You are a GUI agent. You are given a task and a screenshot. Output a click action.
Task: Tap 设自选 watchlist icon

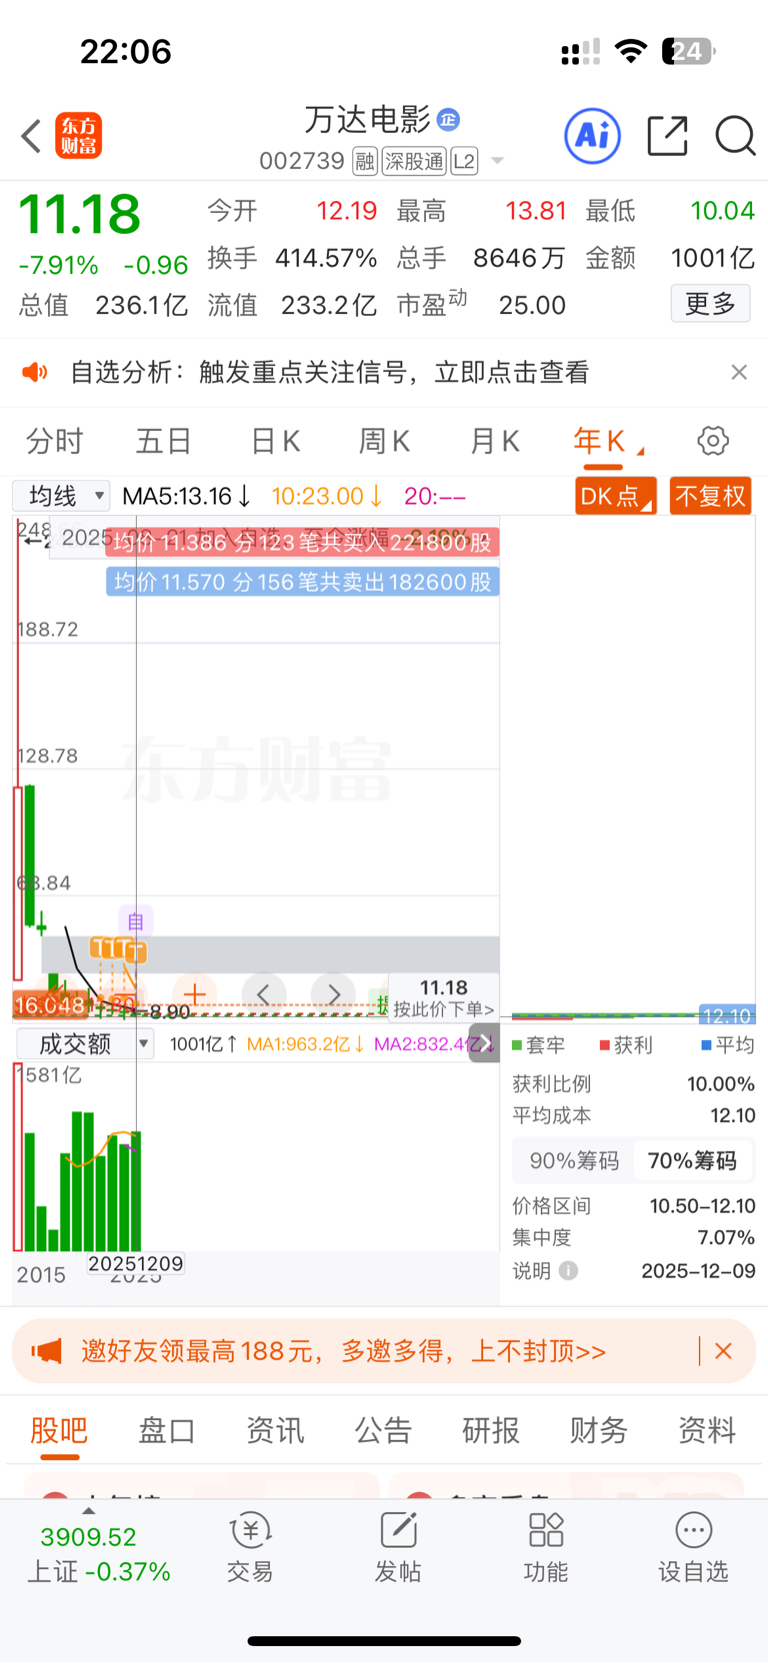click(x=693, y=1548)
